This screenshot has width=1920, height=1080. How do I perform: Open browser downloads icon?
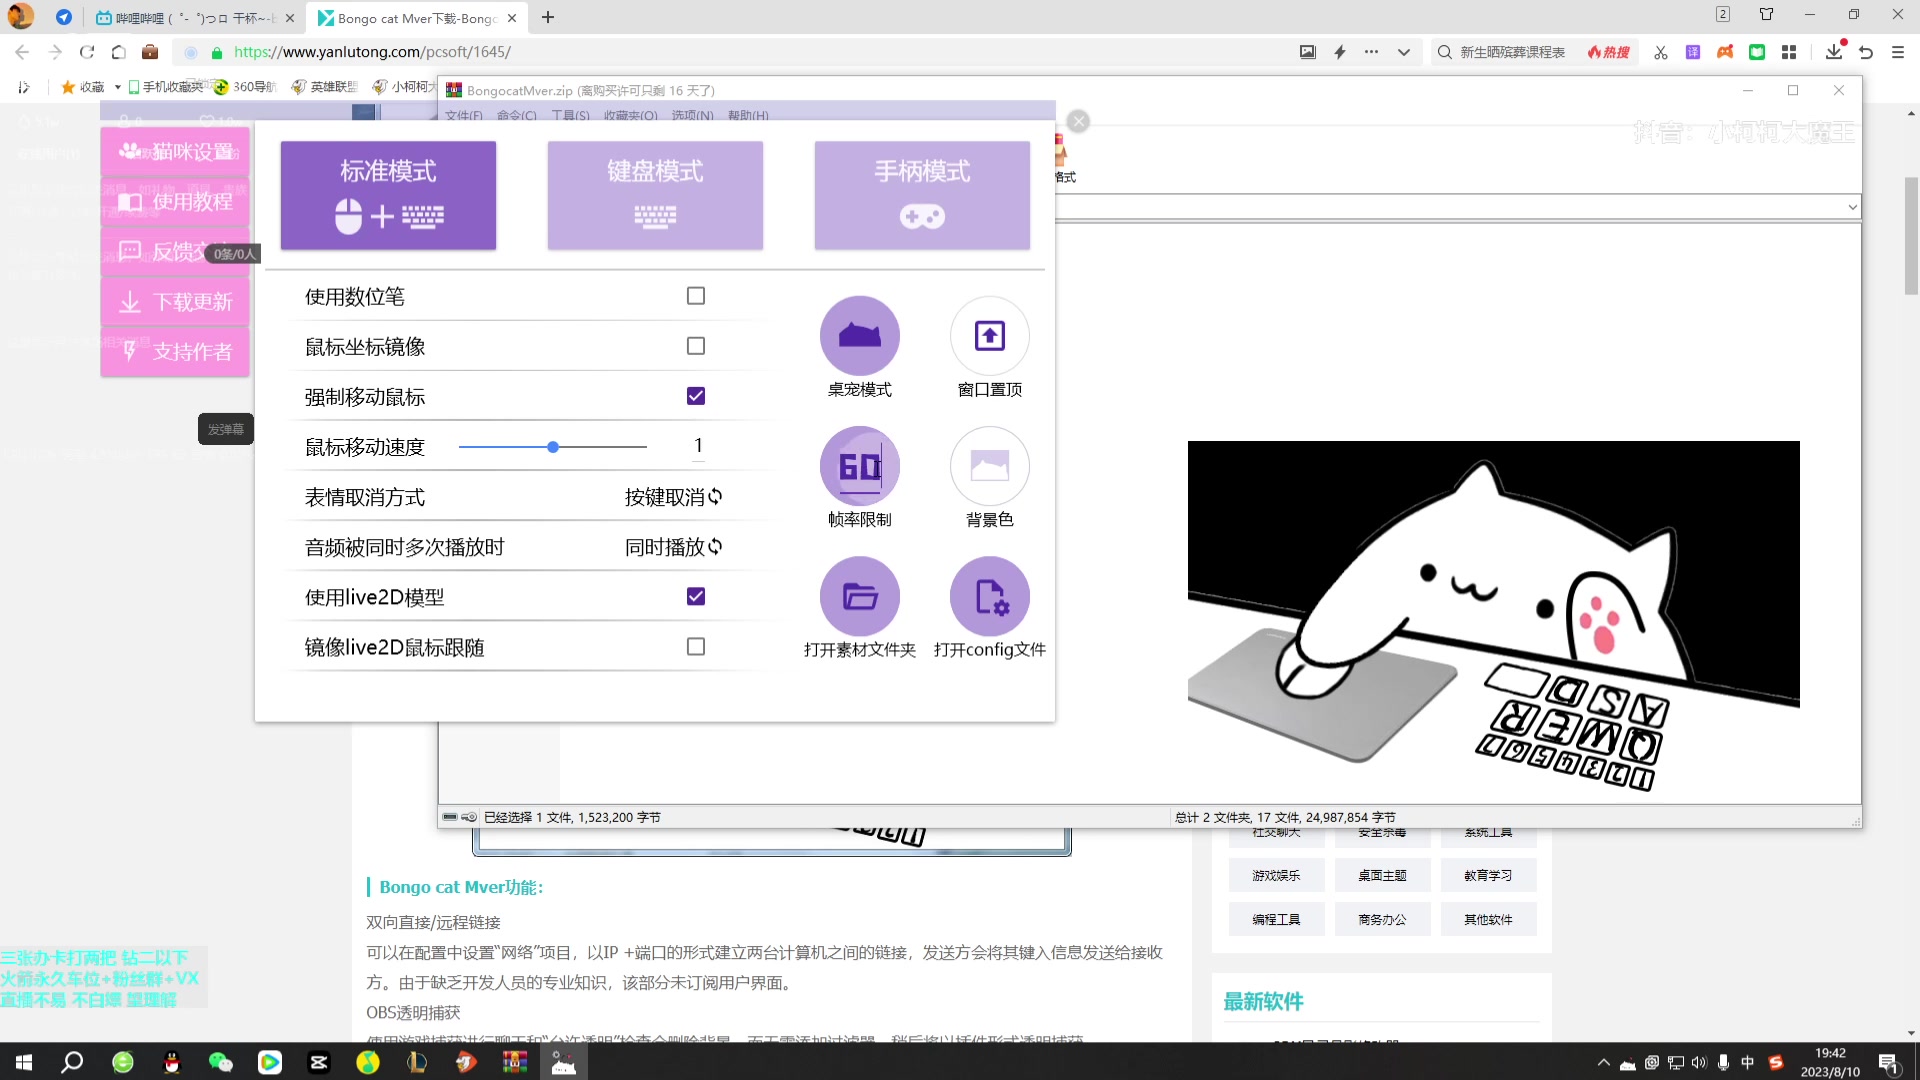(1834, 52)
